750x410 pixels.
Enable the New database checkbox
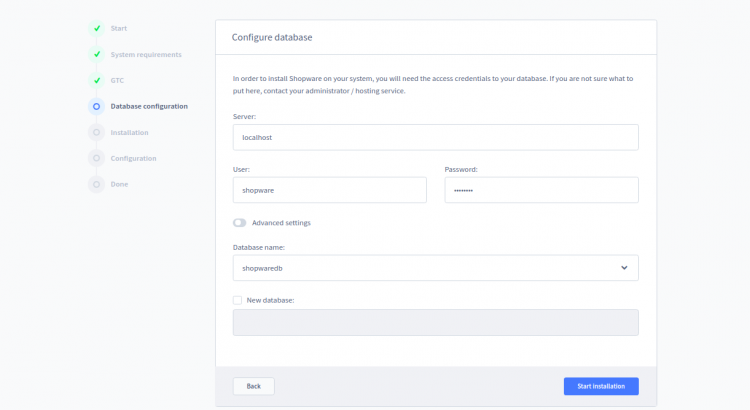coord(237,300)
